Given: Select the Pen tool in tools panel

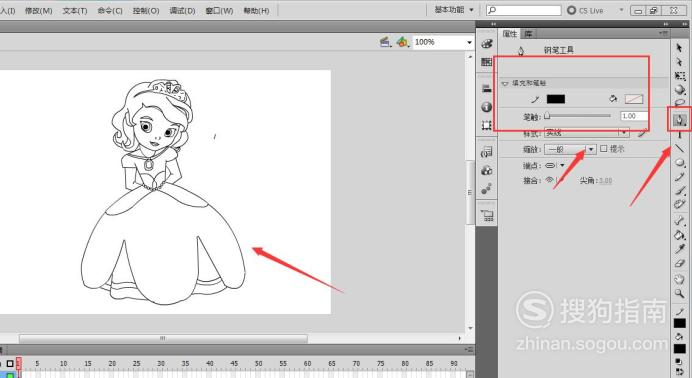Looking at the screenshot, I should click(x=680, y=120).
